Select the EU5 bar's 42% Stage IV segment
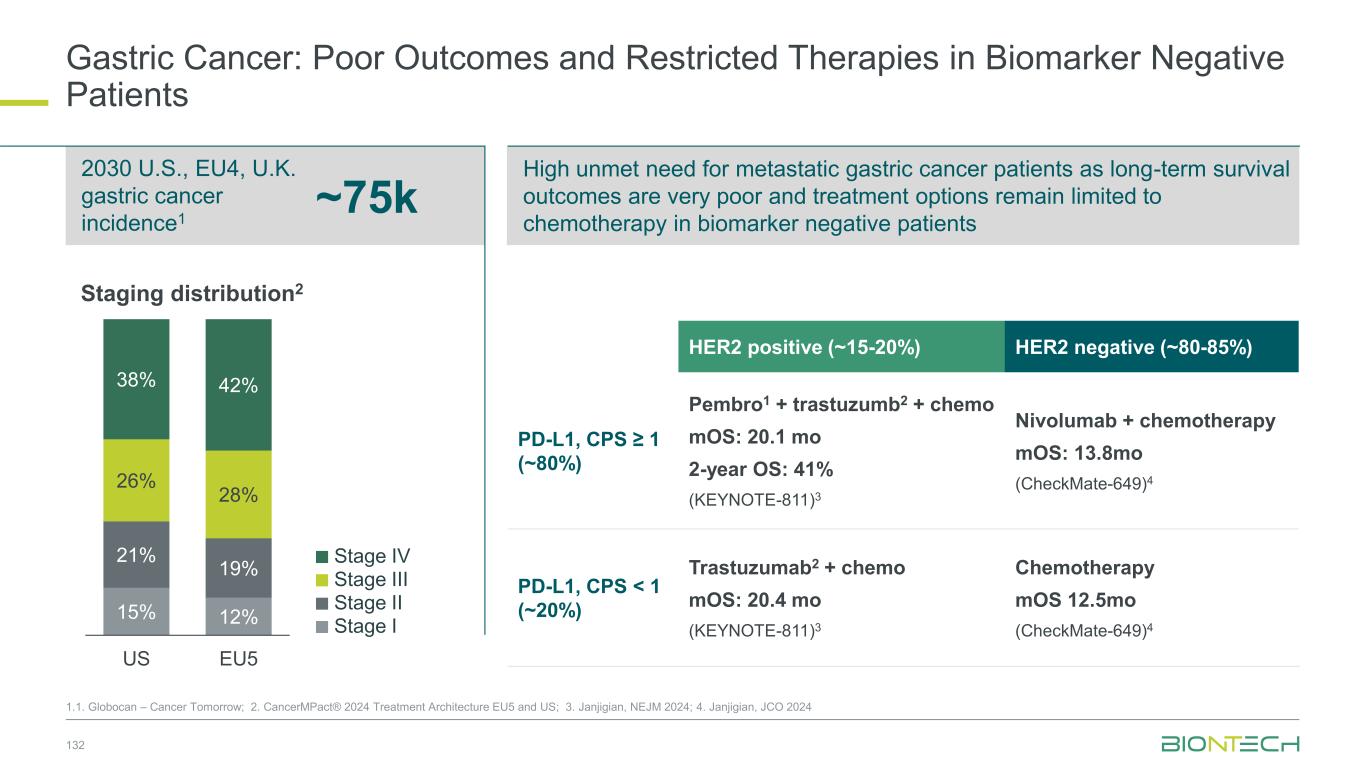The height and width of the screenshot is (768, 1365). [238, 384]
